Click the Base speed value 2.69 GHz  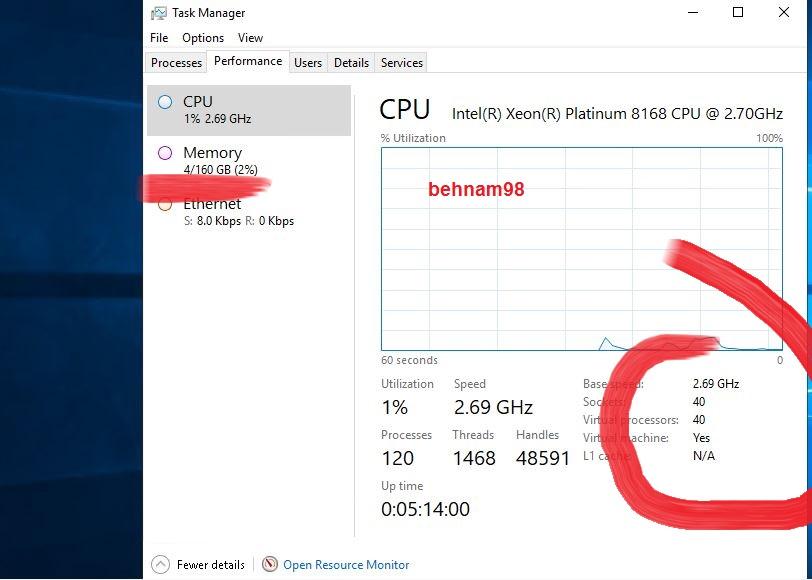click(x=716, y=384)
